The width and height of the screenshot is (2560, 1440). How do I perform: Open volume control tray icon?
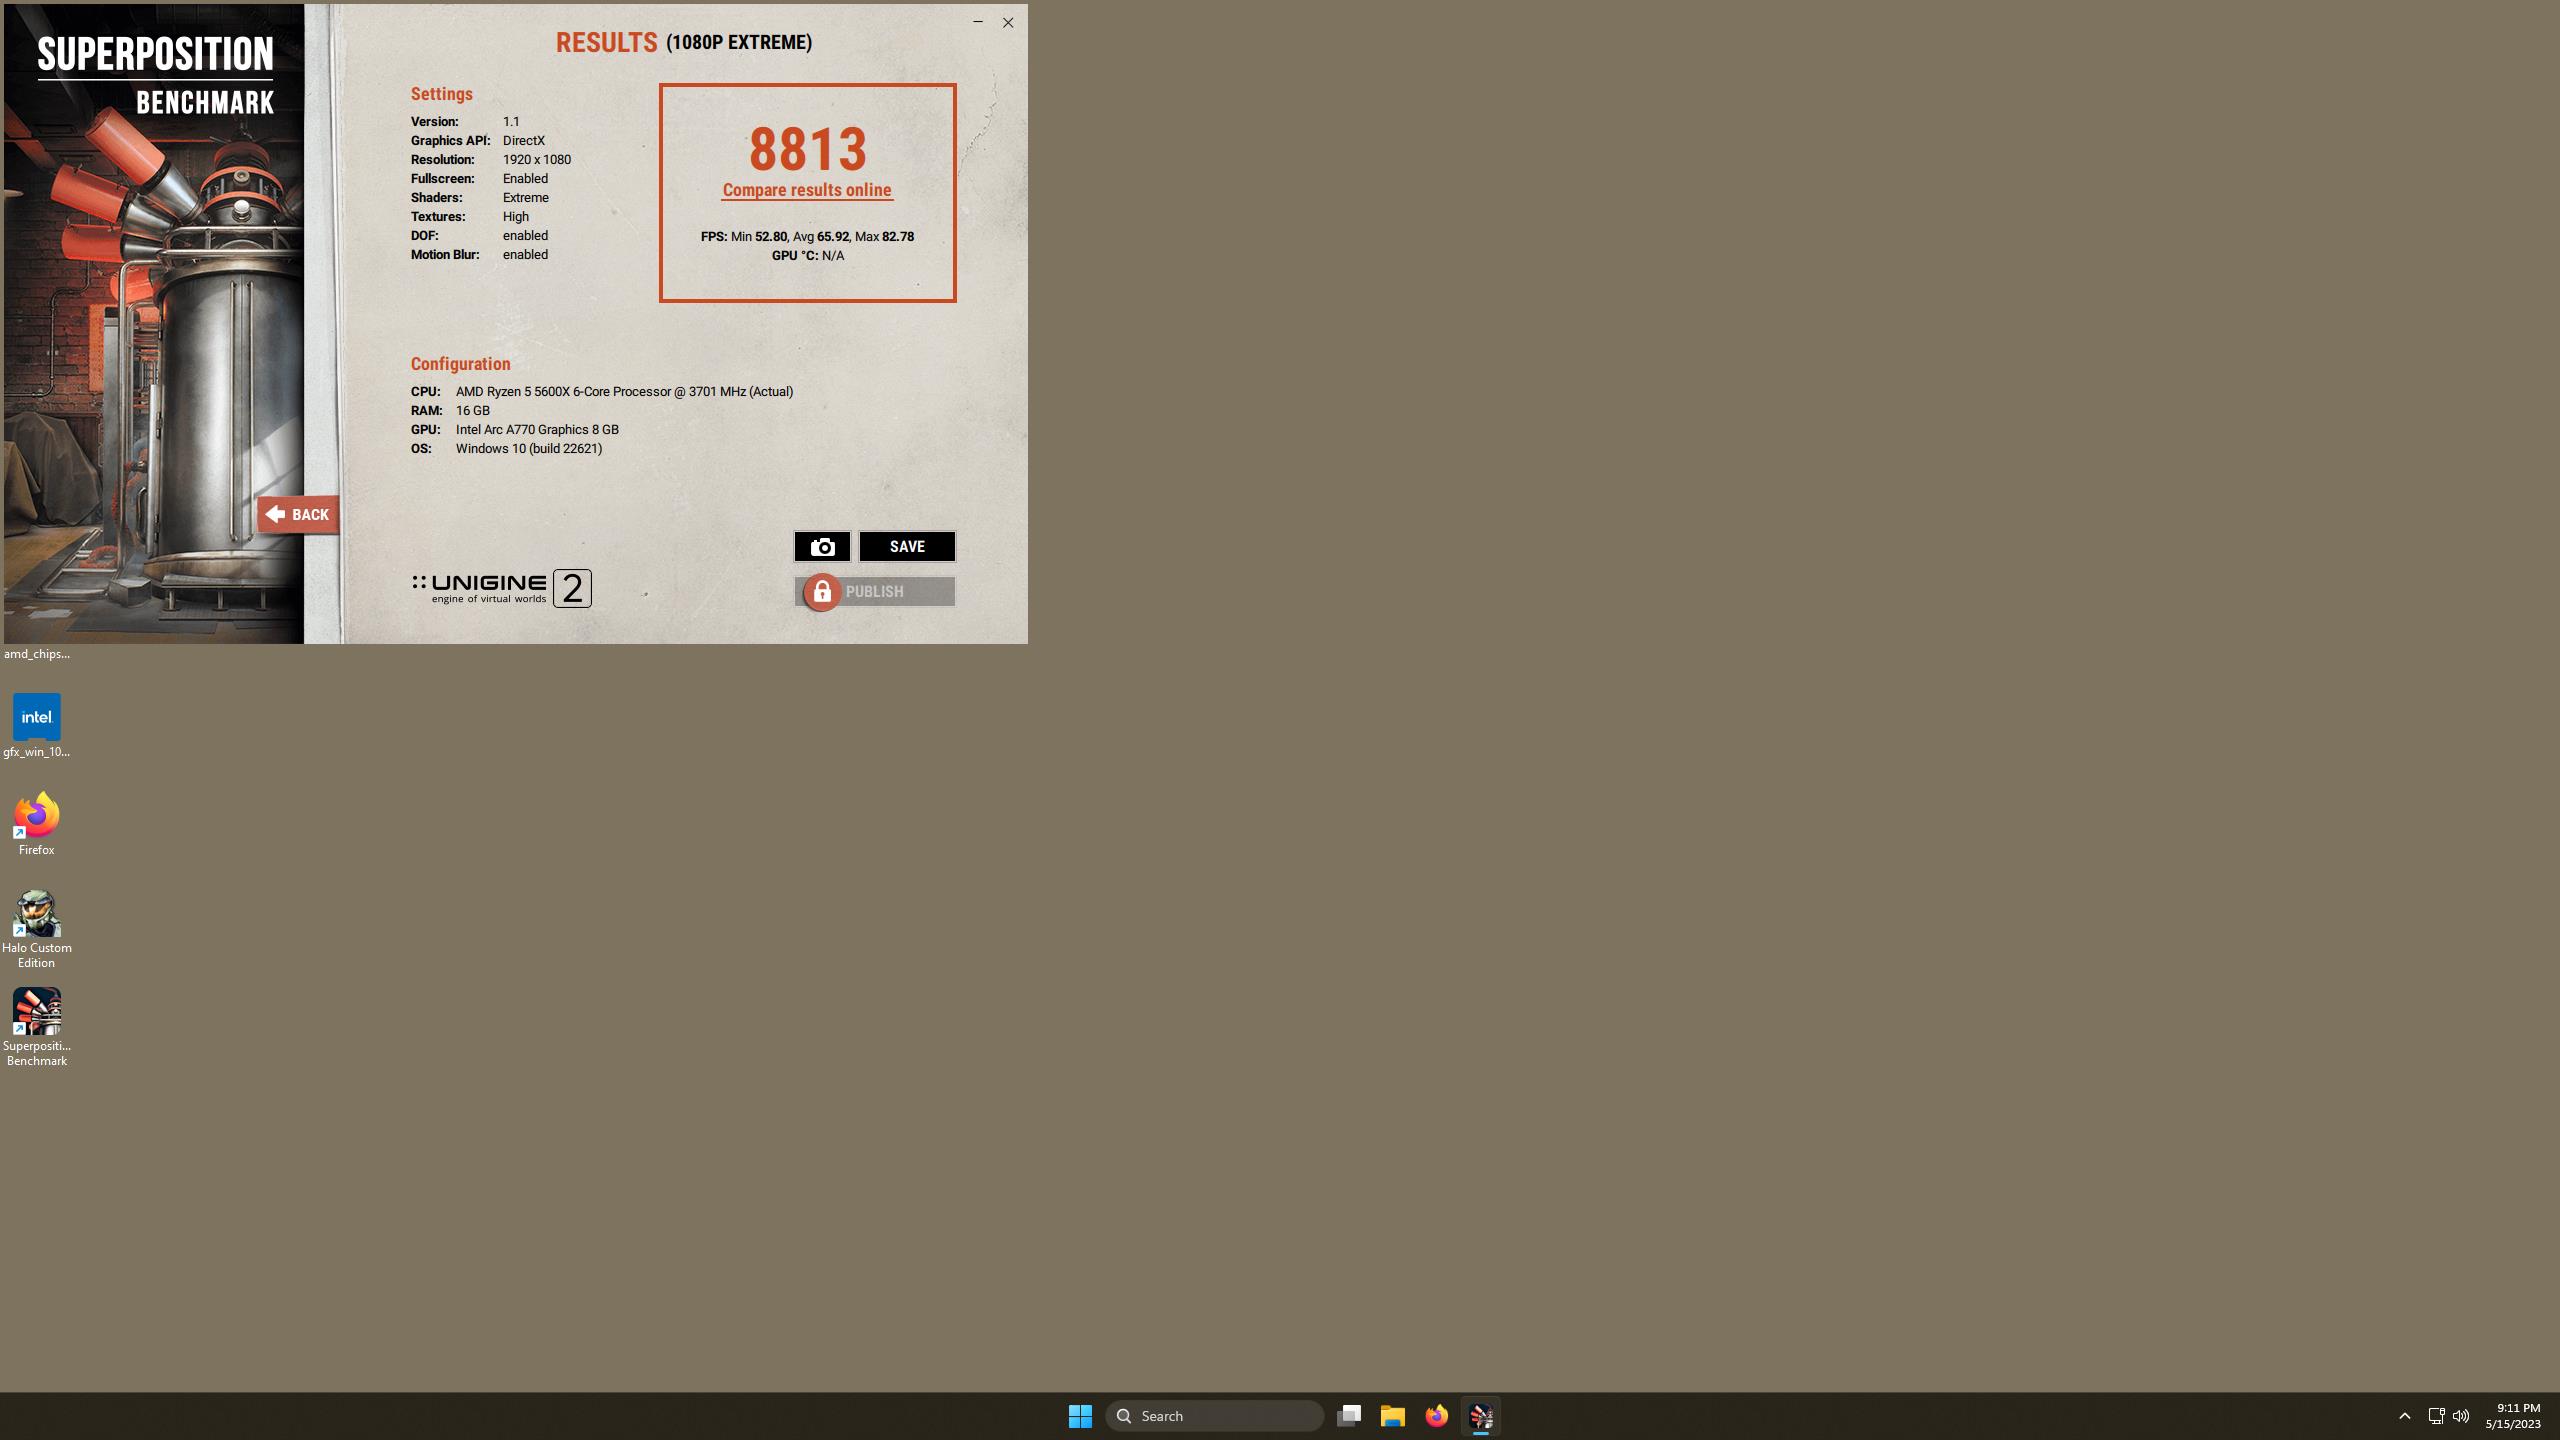pos(2461,1416)
